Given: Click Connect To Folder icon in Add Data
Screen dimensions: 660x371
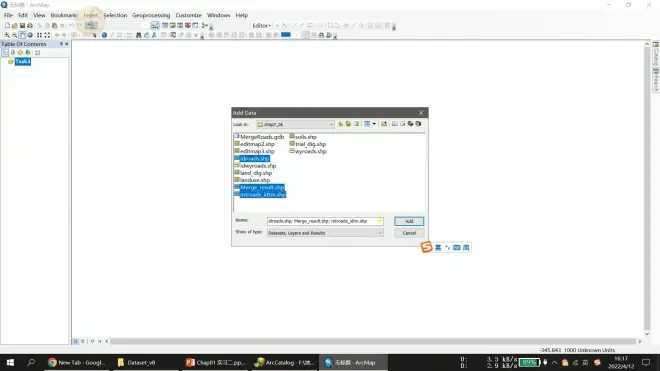Looking at the screenshot, I should (384, 124).
